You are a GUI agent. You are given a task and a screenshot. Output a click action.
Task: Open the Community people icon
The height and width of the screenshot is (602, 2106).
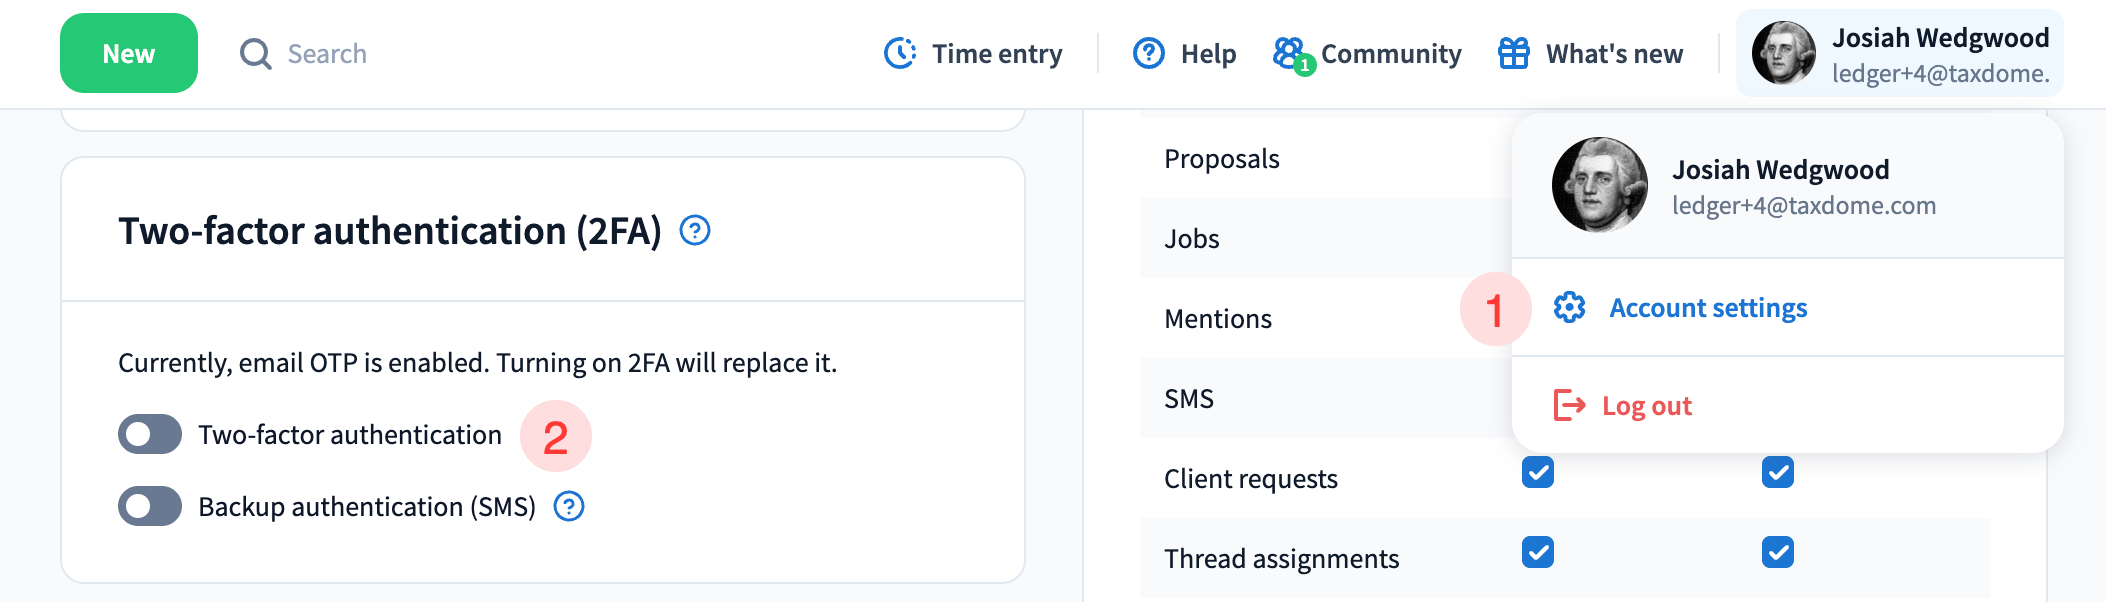click(x=1290, y=53)
